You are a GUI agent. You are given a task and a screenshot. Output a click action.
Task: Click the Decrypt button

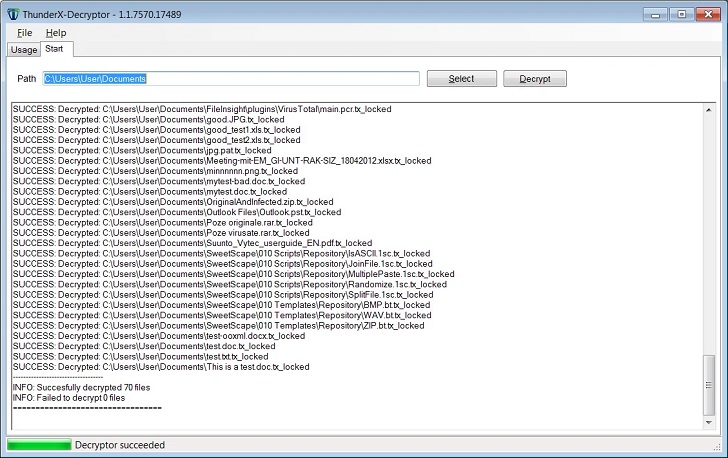click(535, 79)
